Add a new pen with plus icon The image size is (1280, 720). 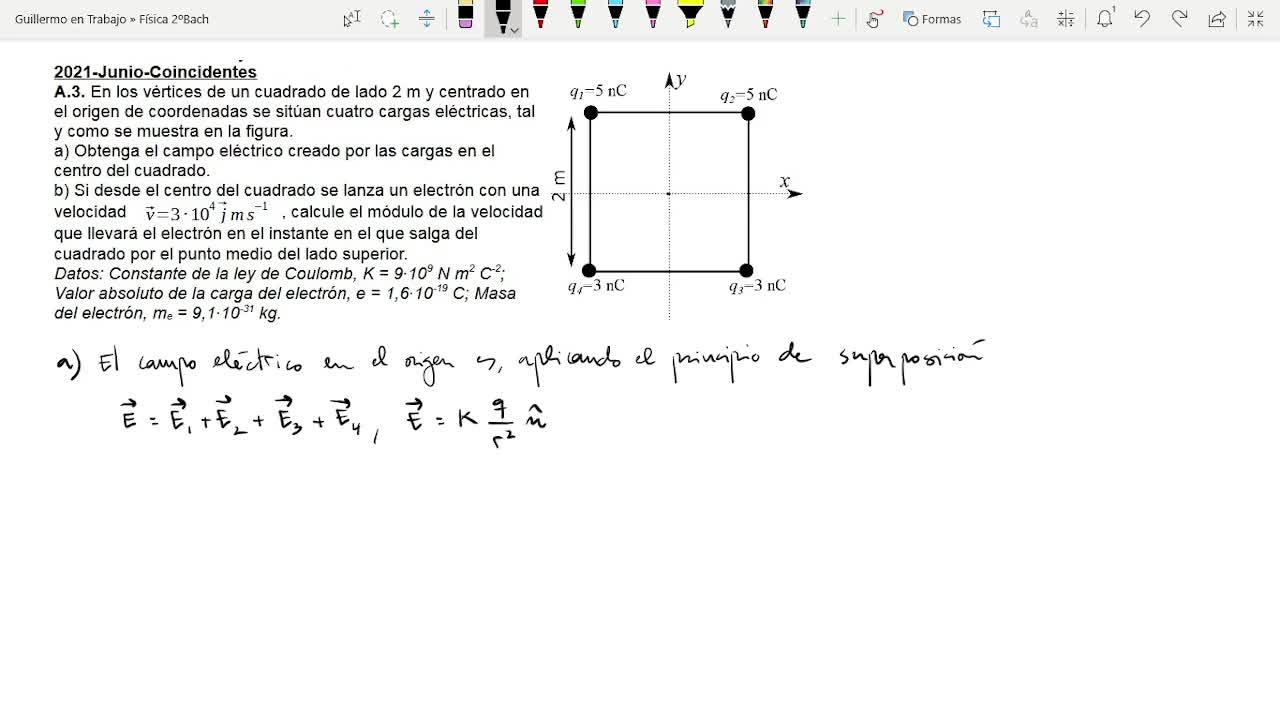[838, 19]
